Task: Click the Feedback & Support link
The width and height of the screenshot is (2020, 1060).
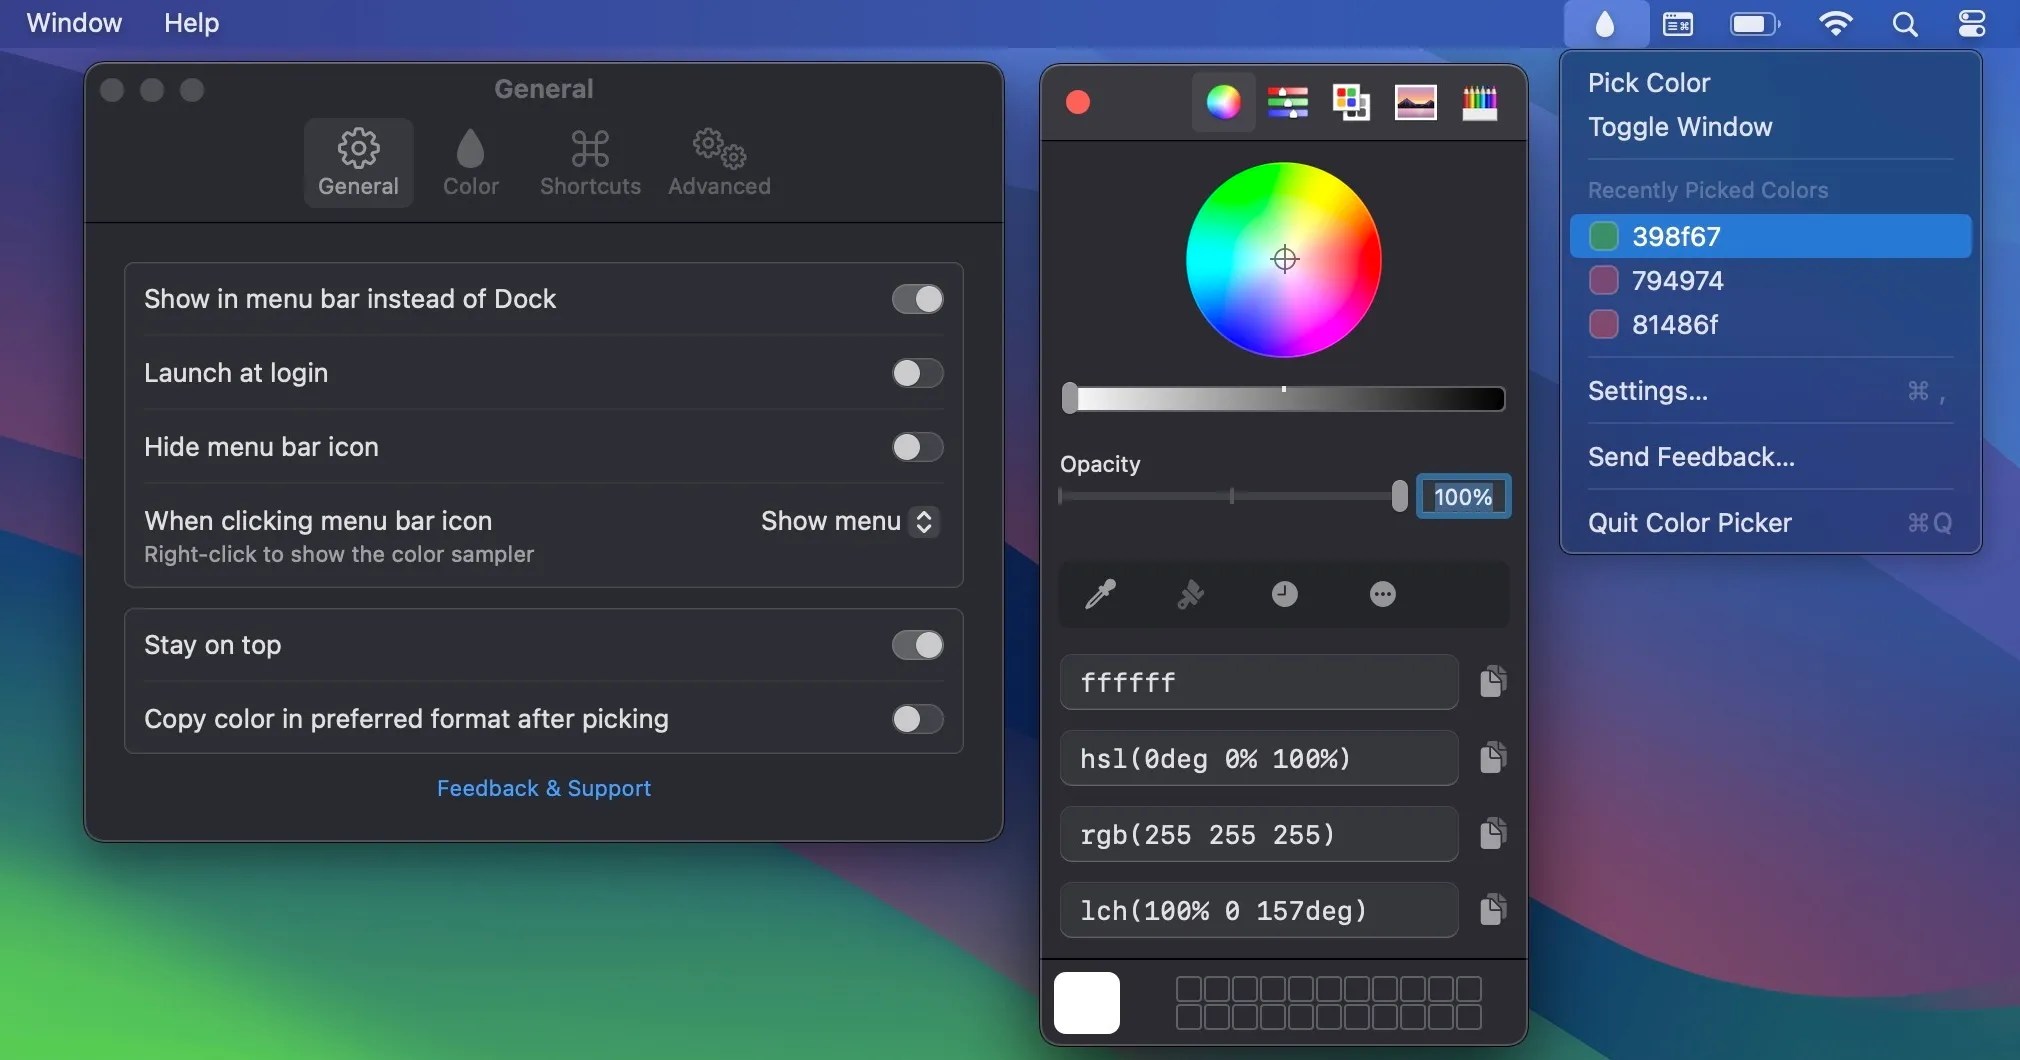Action: (543, 788)
